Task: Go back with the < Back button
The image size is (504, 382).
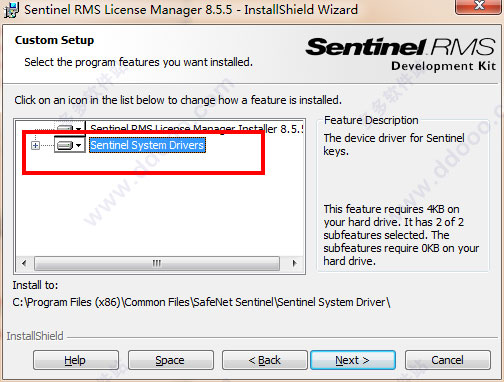Action: tap(265, 360)
